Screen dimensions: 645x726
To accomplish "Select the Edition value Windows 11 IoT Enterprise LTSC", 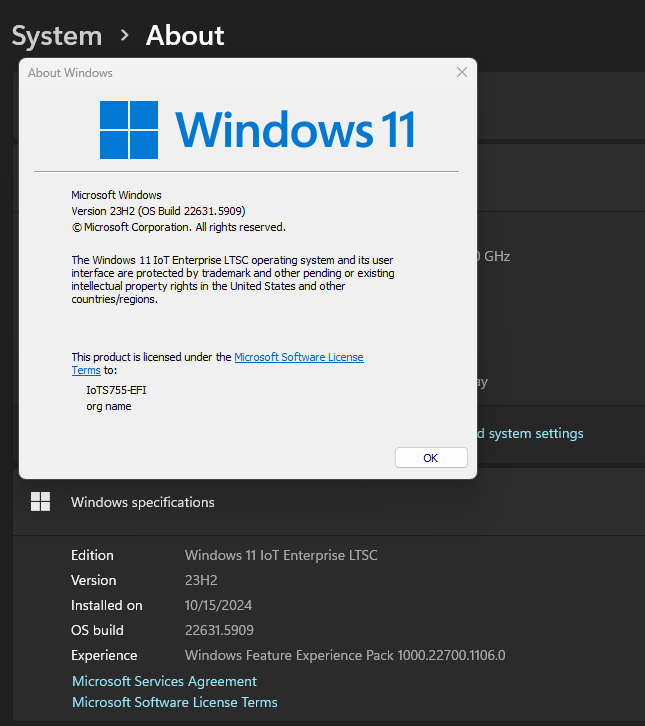I will pyautogui.click(x=281, y=555).
